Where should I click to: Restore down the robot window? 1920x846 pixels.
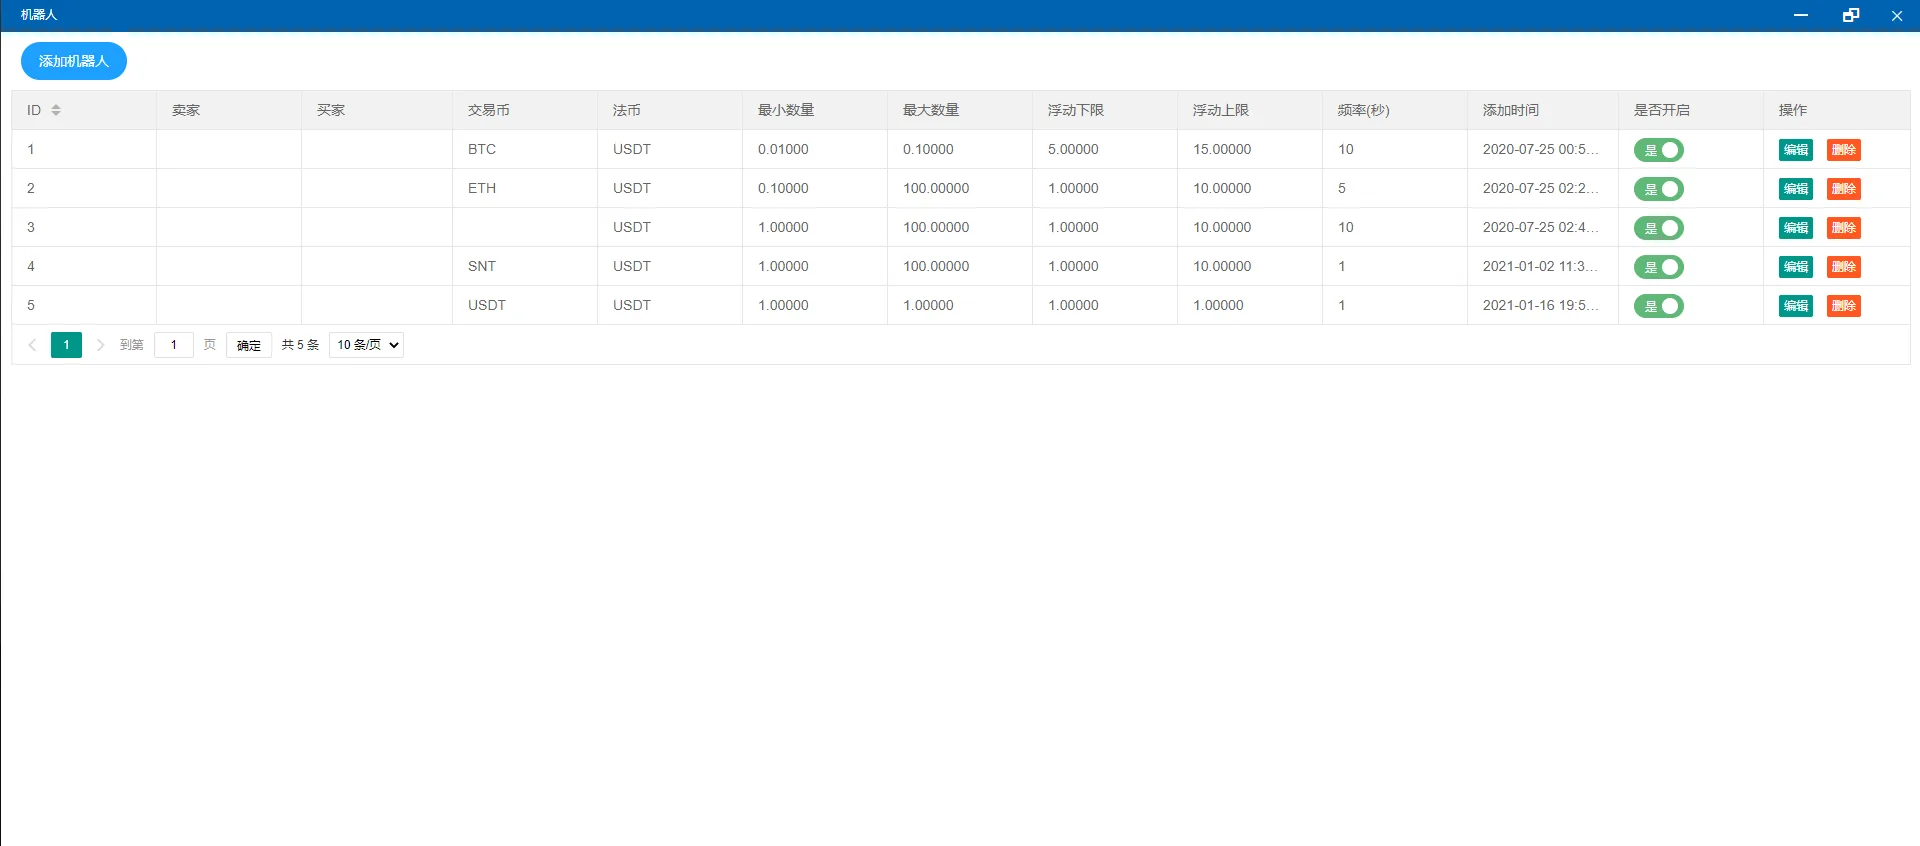tap(1850, 15)
